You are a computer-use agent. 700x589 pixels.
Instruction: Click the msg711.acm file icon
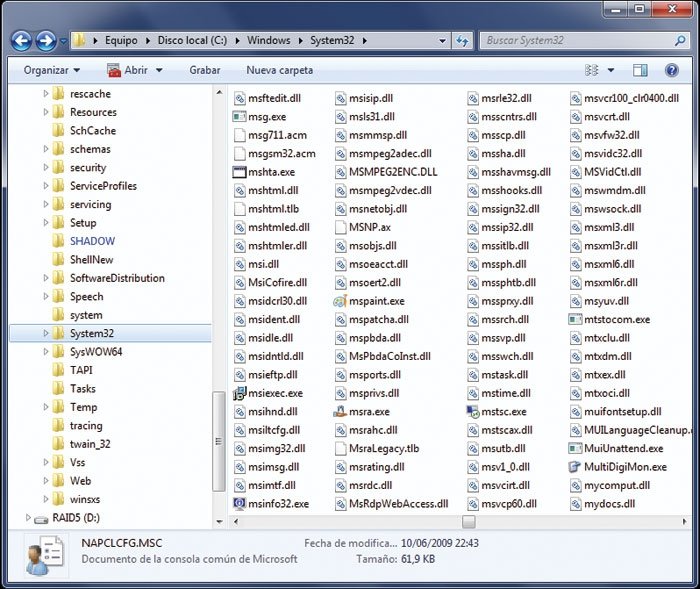coord(239,135)
